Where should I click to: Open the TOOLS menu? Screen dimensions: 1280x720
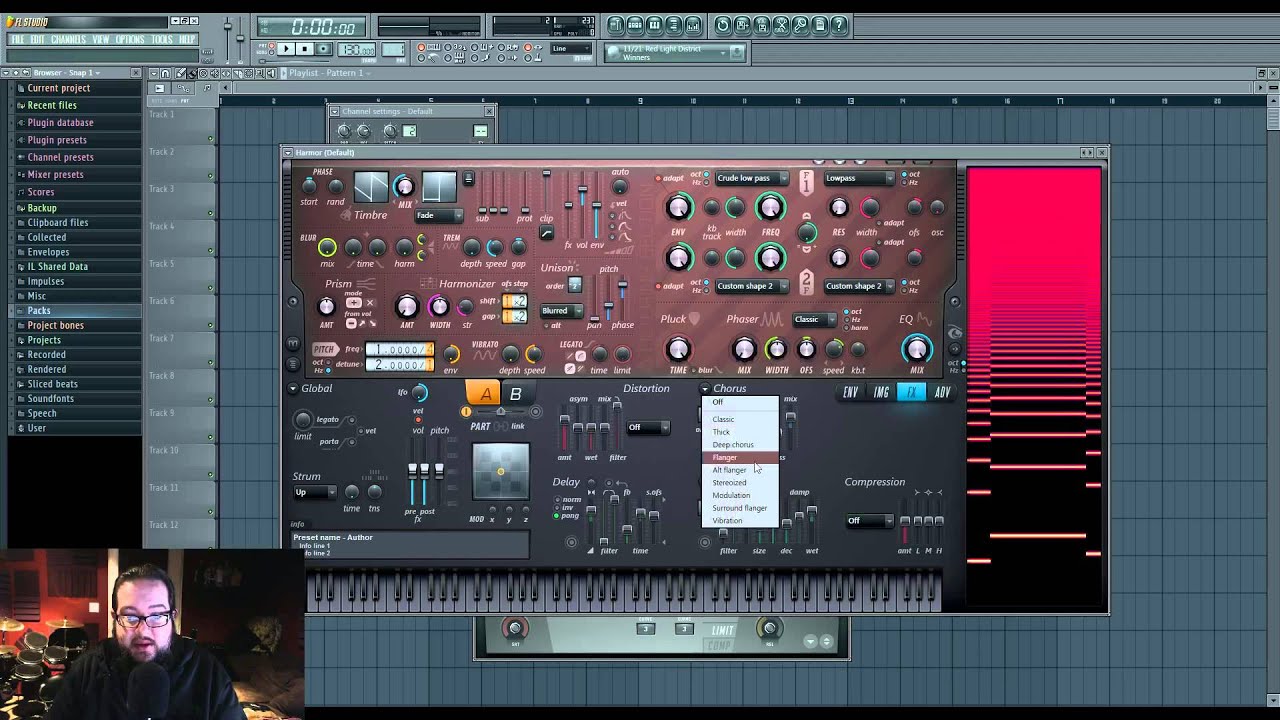(x=162, y=40)
